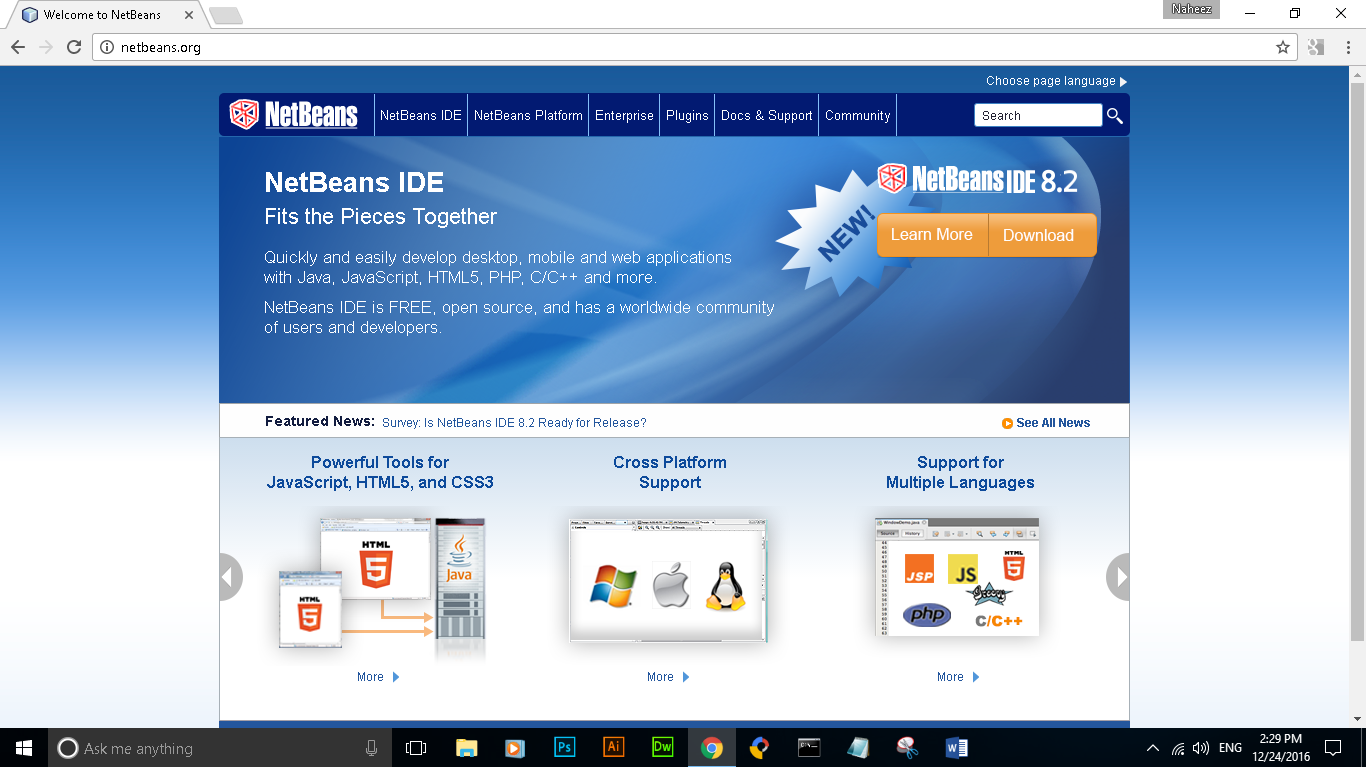
Task: Click the JSP, JS, PHP languages thumbnail
Action: (957, 577)
